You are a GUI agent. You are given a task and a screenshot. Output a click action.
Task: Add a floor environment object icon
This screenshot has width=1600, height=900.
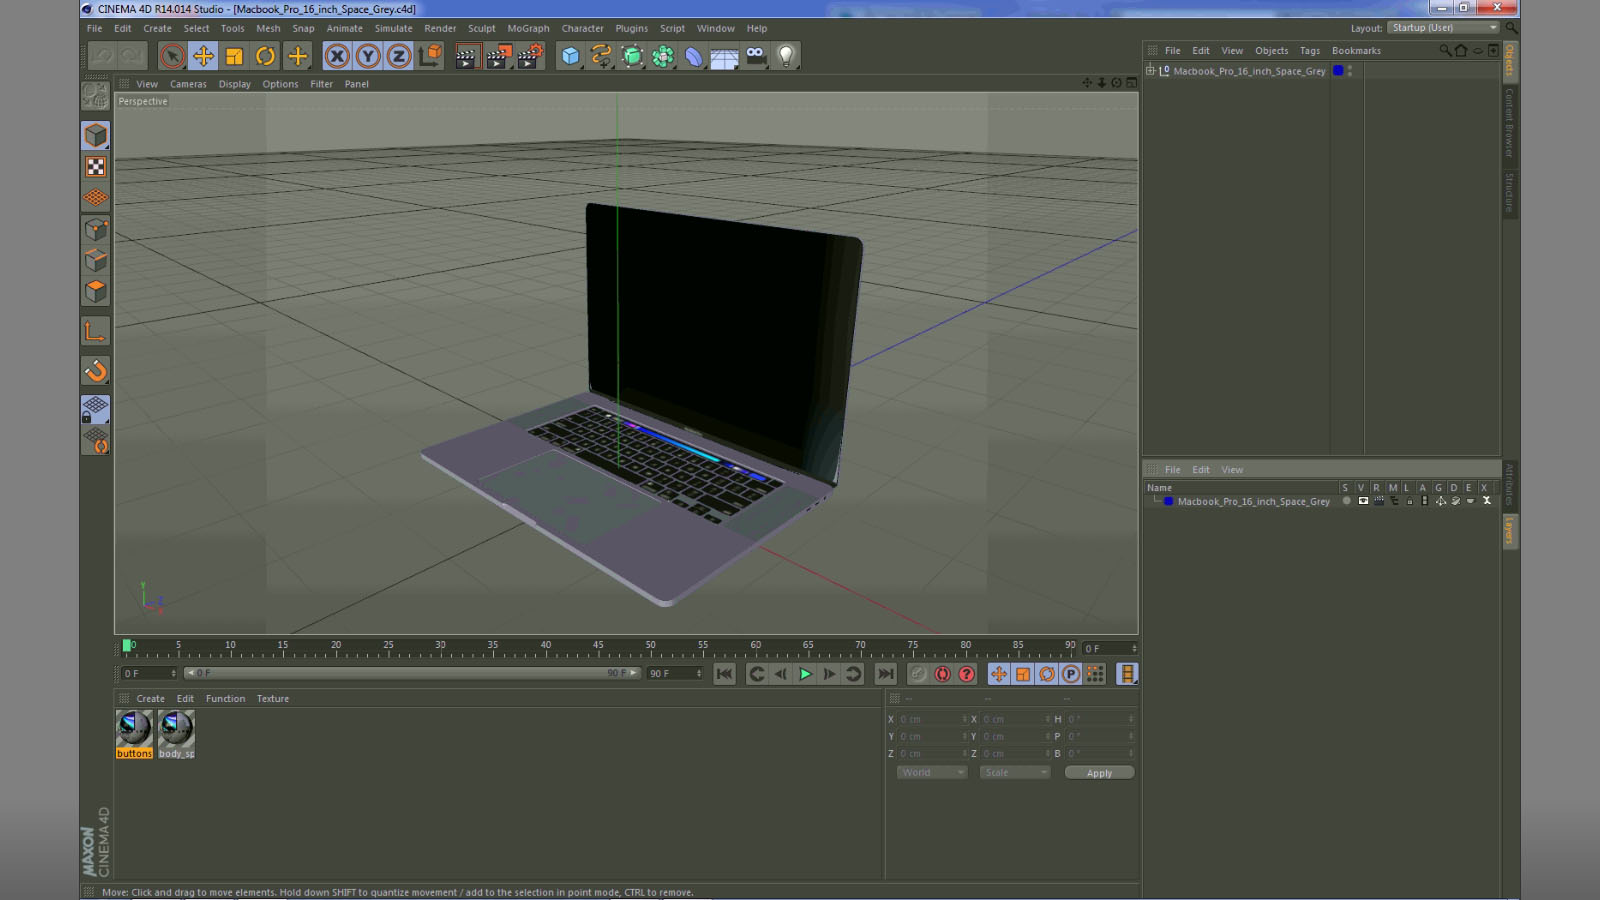[725, 56]
